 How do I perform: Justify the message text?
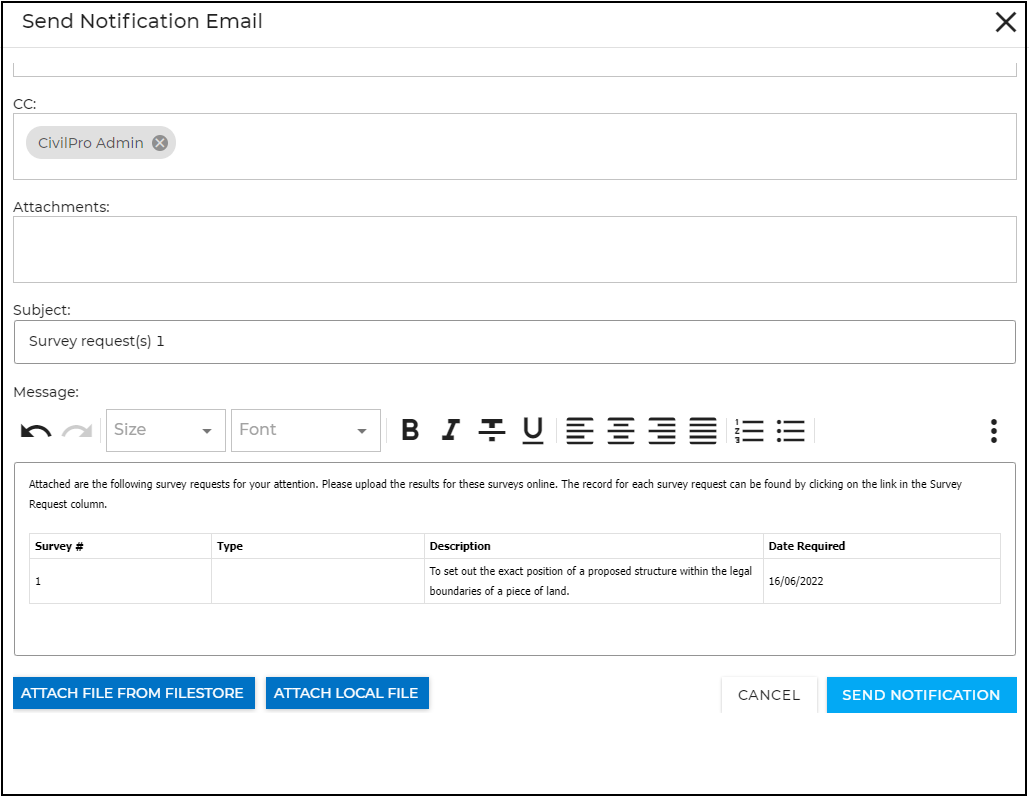click(x=703, y=430)
